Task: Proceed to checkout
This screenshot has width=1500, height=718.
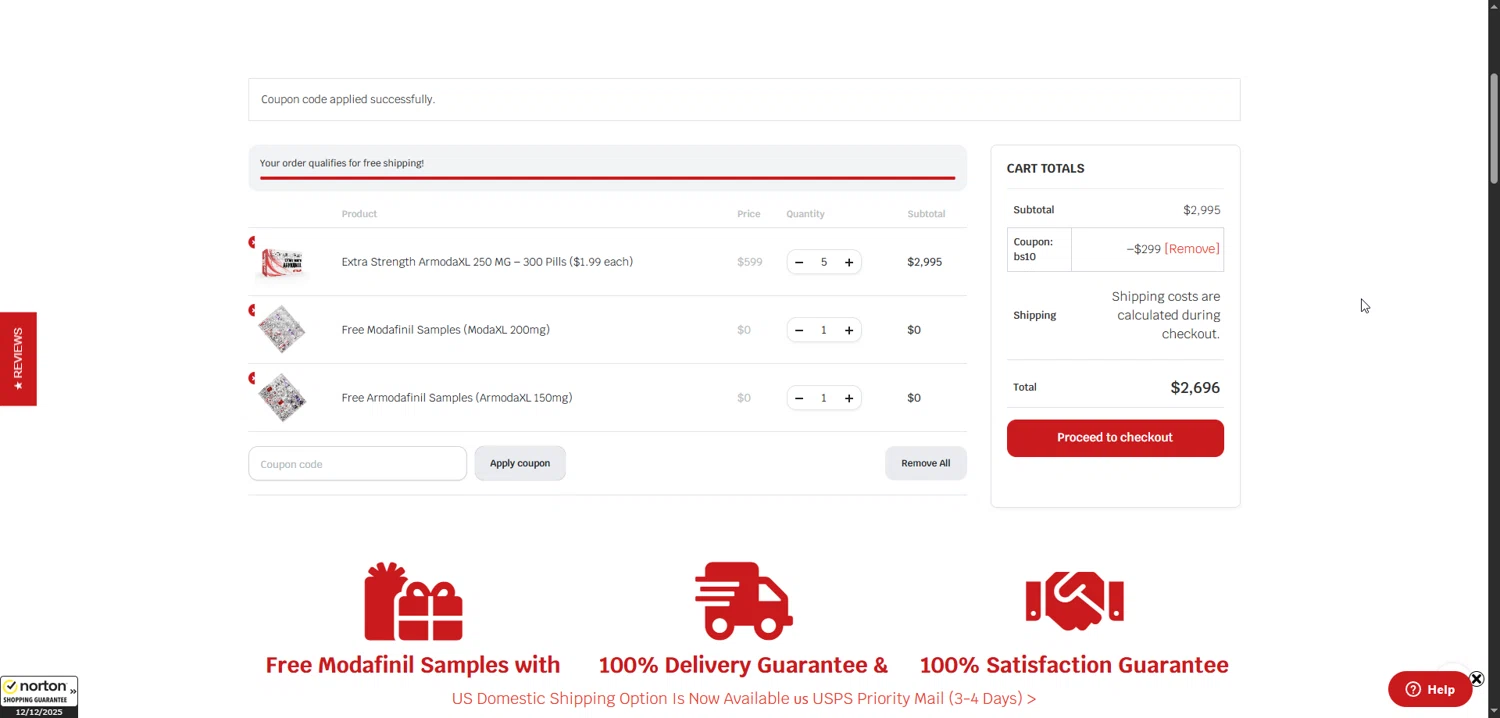Action: [x=1115, y=438]
